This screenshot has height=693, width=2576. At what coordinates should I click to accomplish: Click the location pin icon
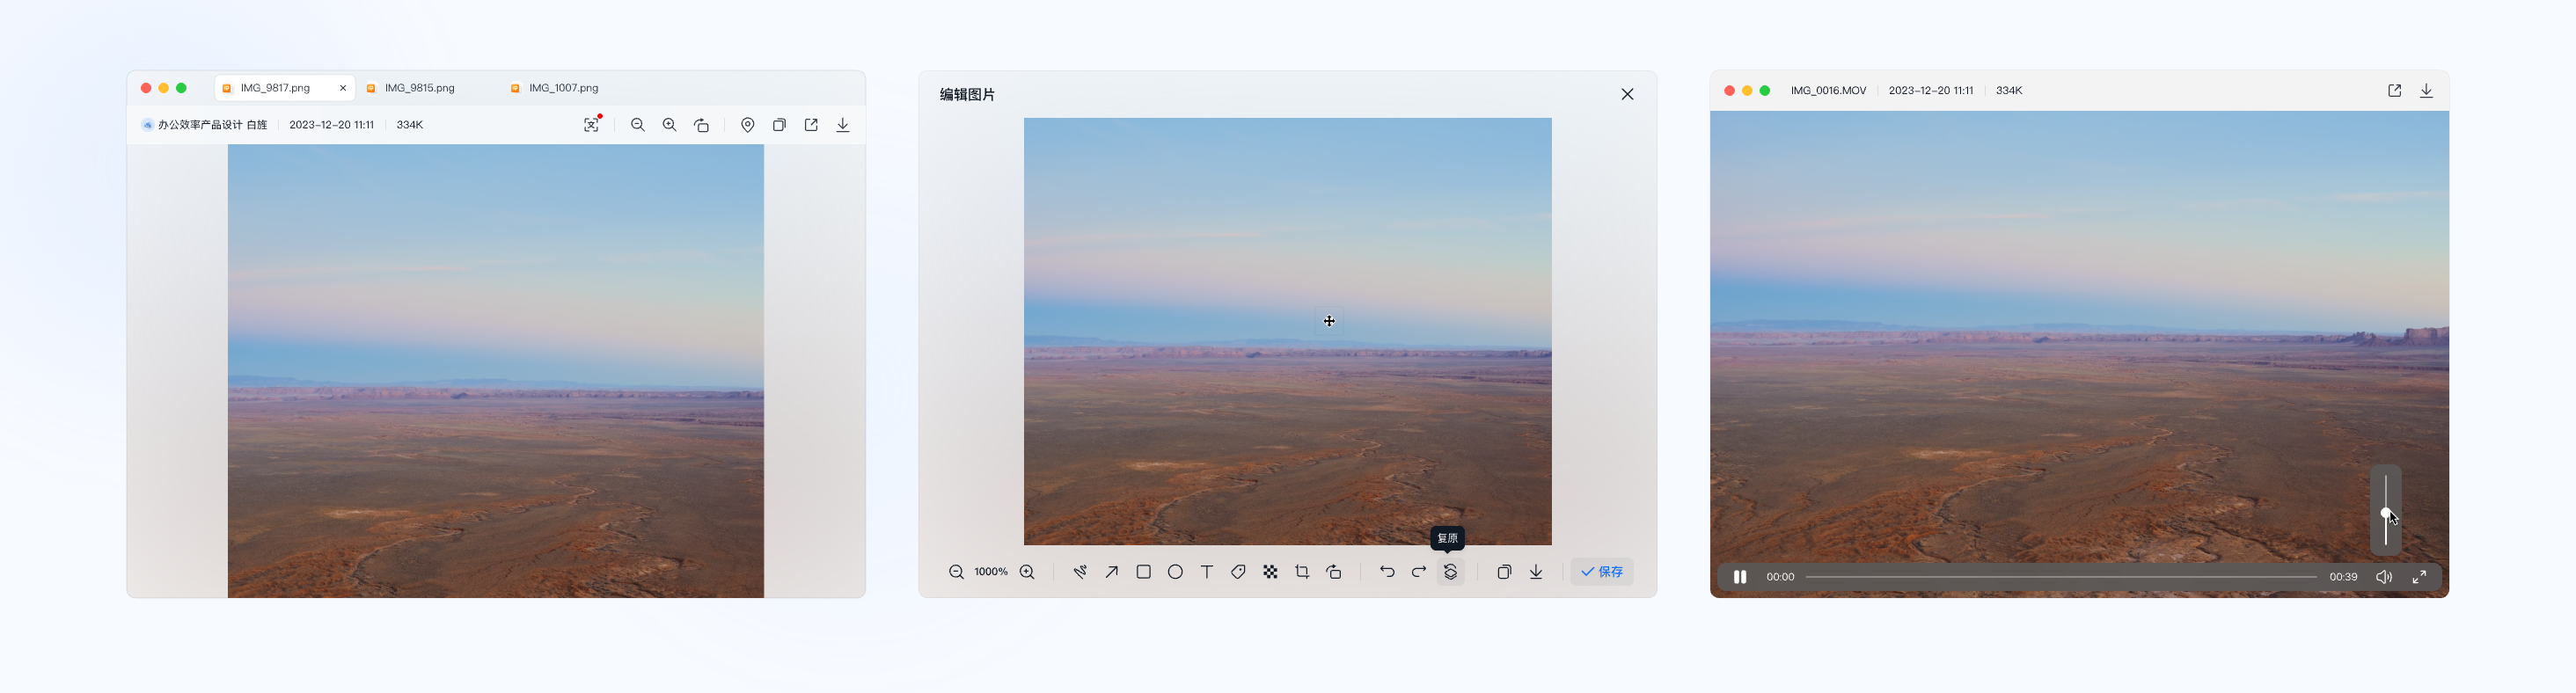point(747,125)
